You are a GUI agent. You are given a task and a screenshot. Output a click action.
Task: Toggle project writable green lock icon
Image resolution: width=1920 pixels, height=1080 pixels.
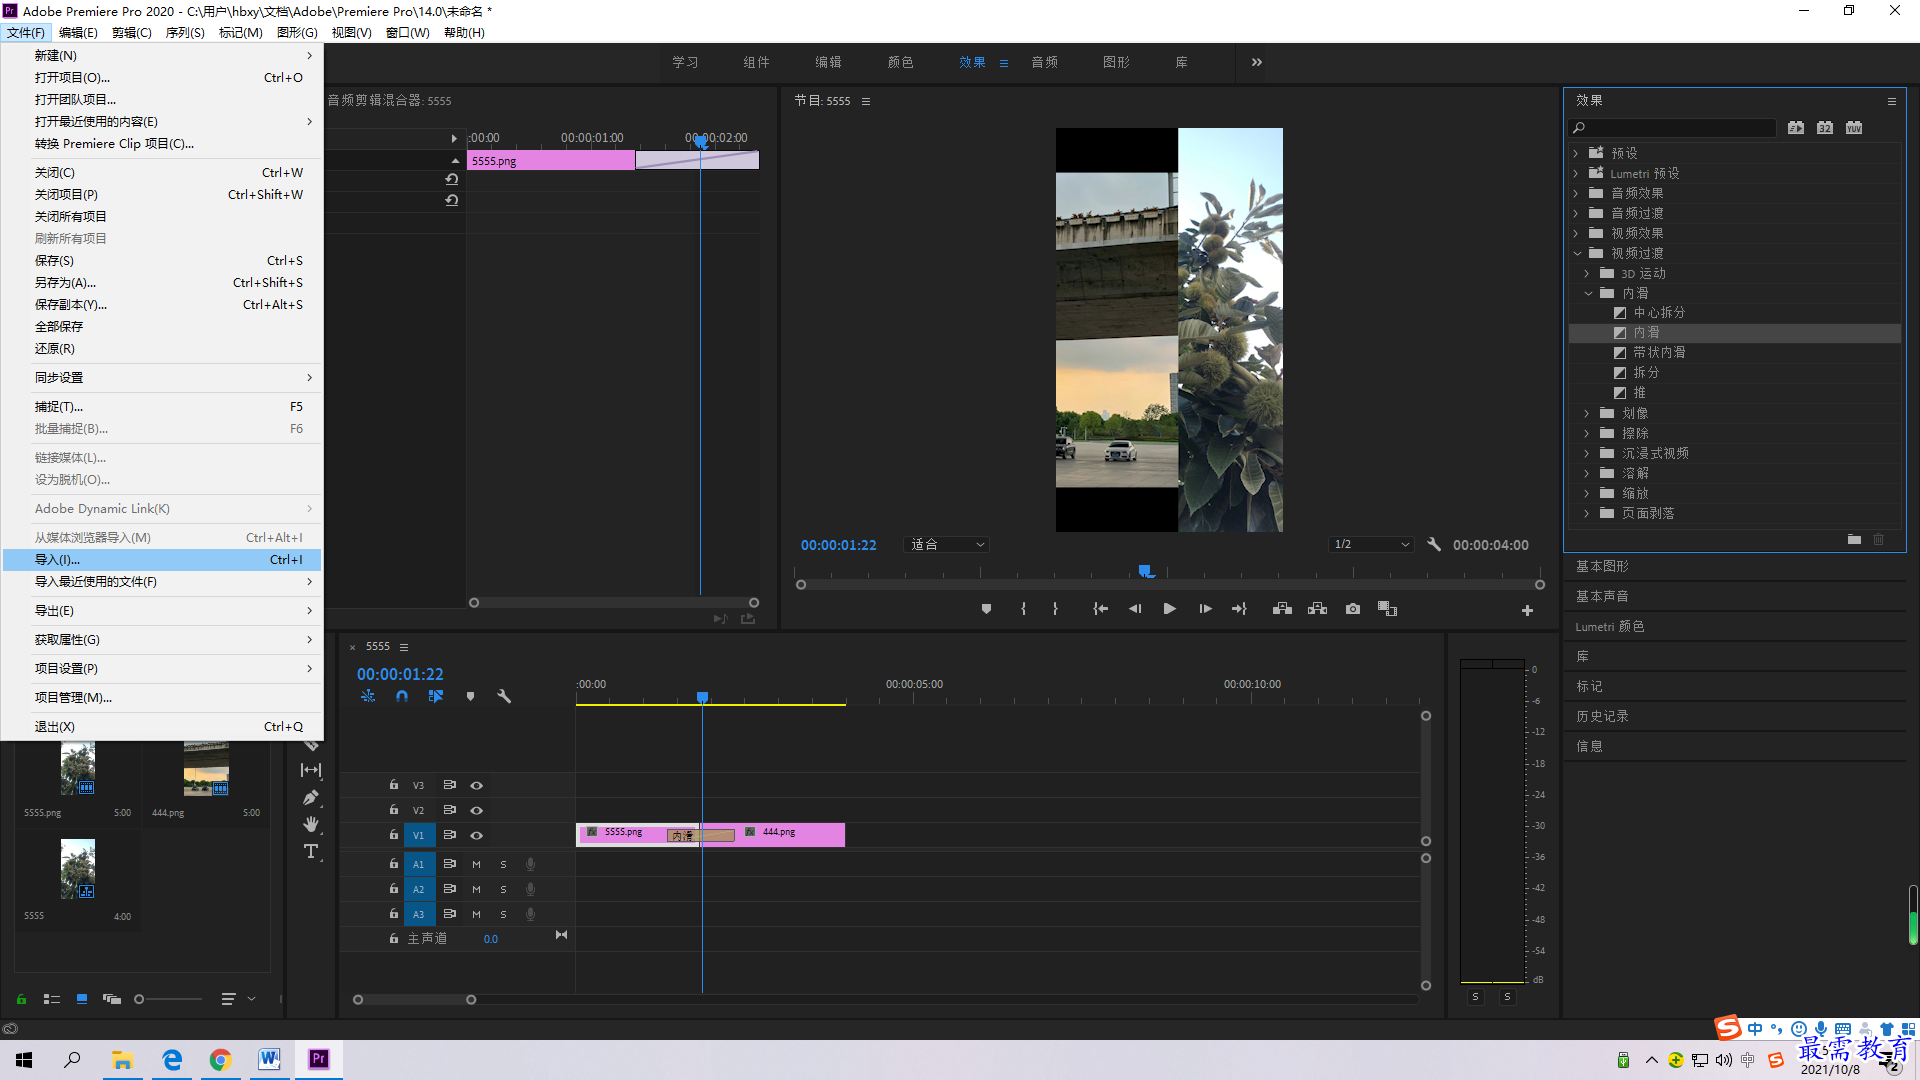click(21, 999)
